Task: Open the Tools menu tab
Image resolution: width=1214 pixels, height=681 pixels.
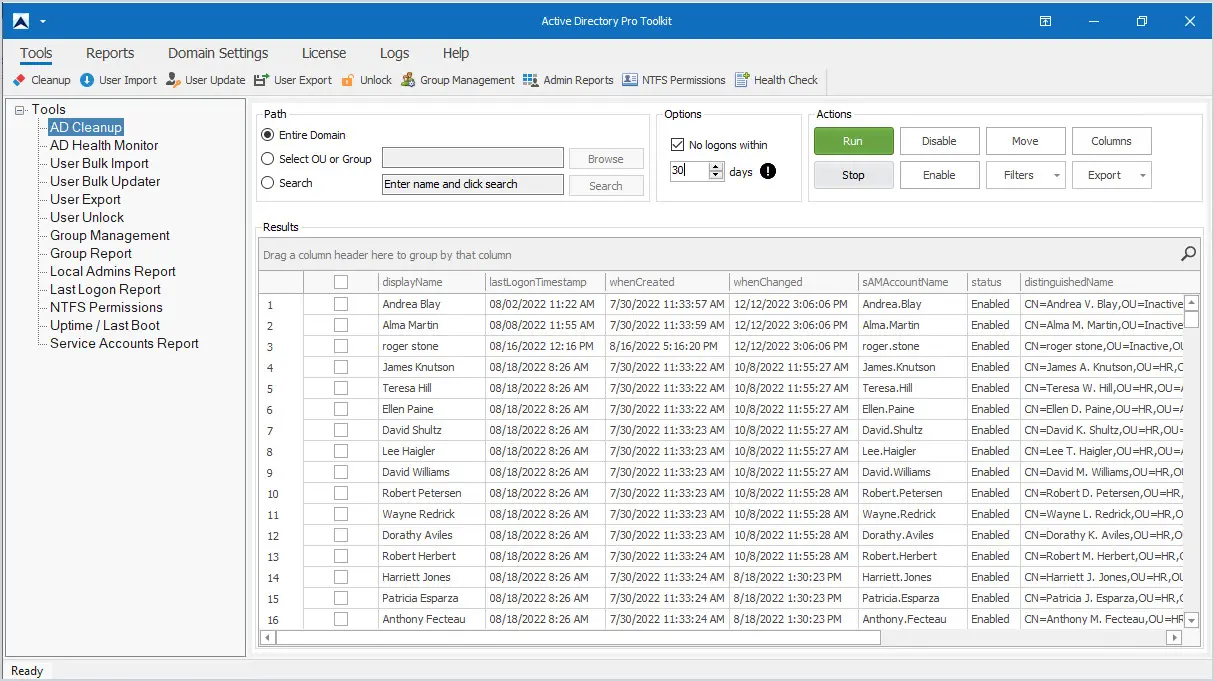Action: 36,53
